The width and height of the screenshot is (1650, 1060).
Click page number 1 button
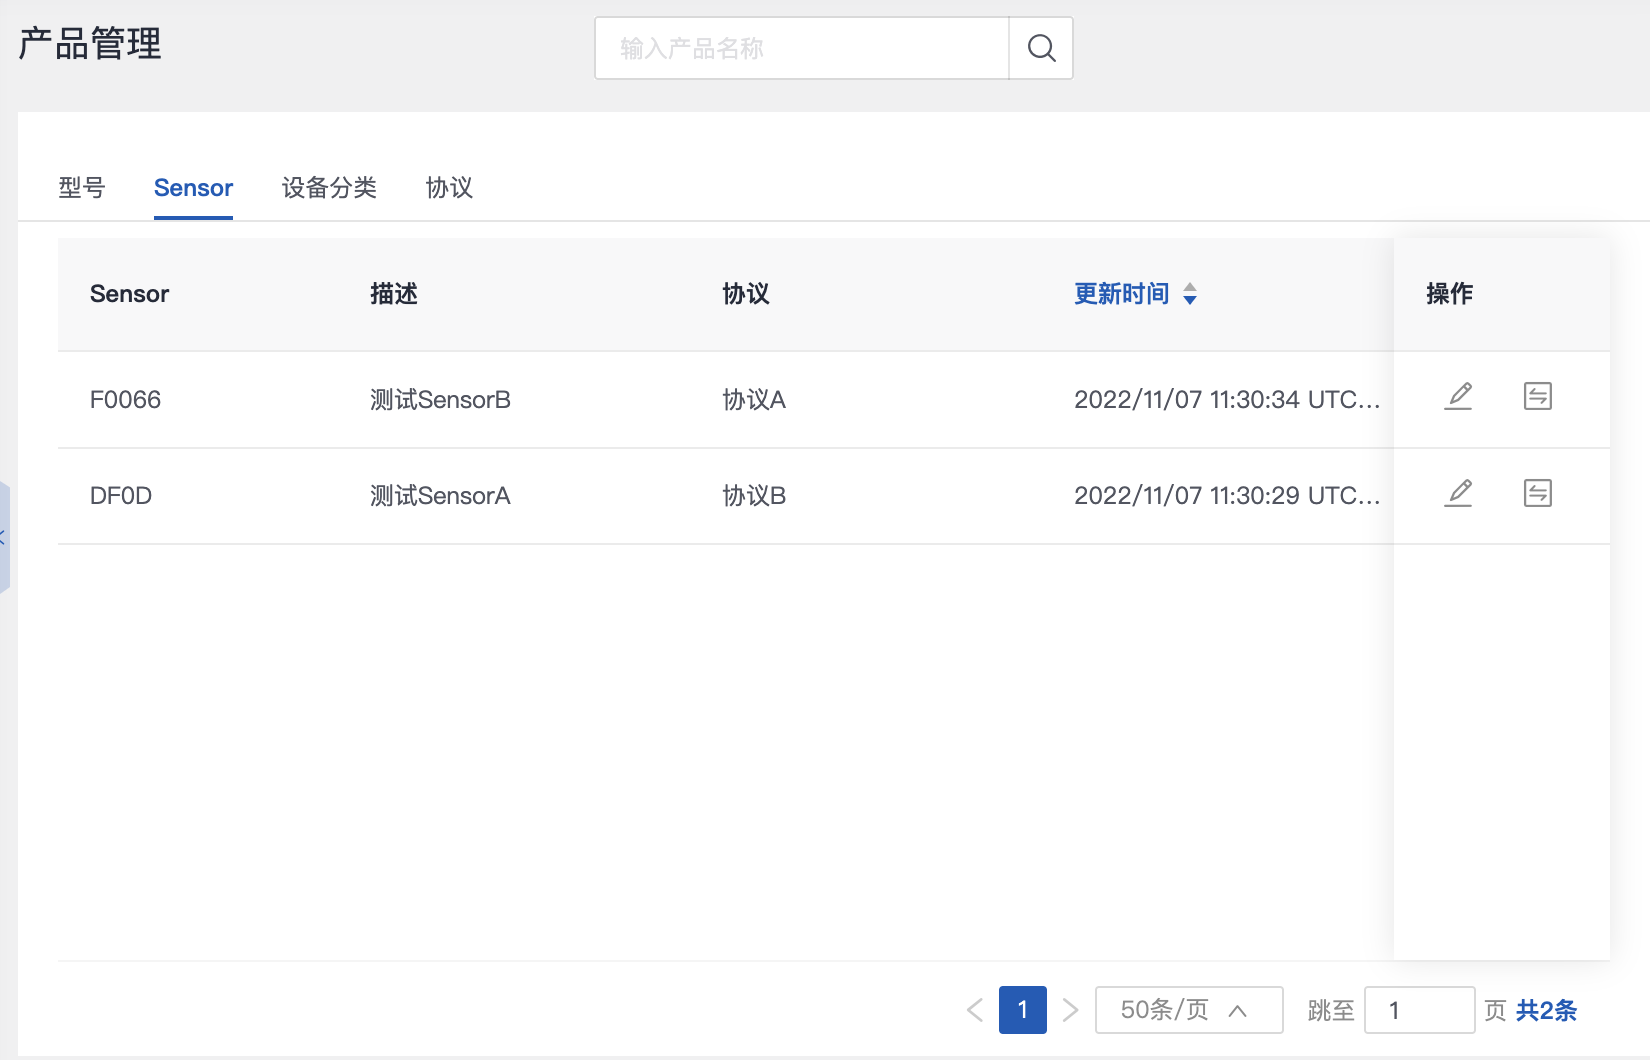click(1022, 1010)
